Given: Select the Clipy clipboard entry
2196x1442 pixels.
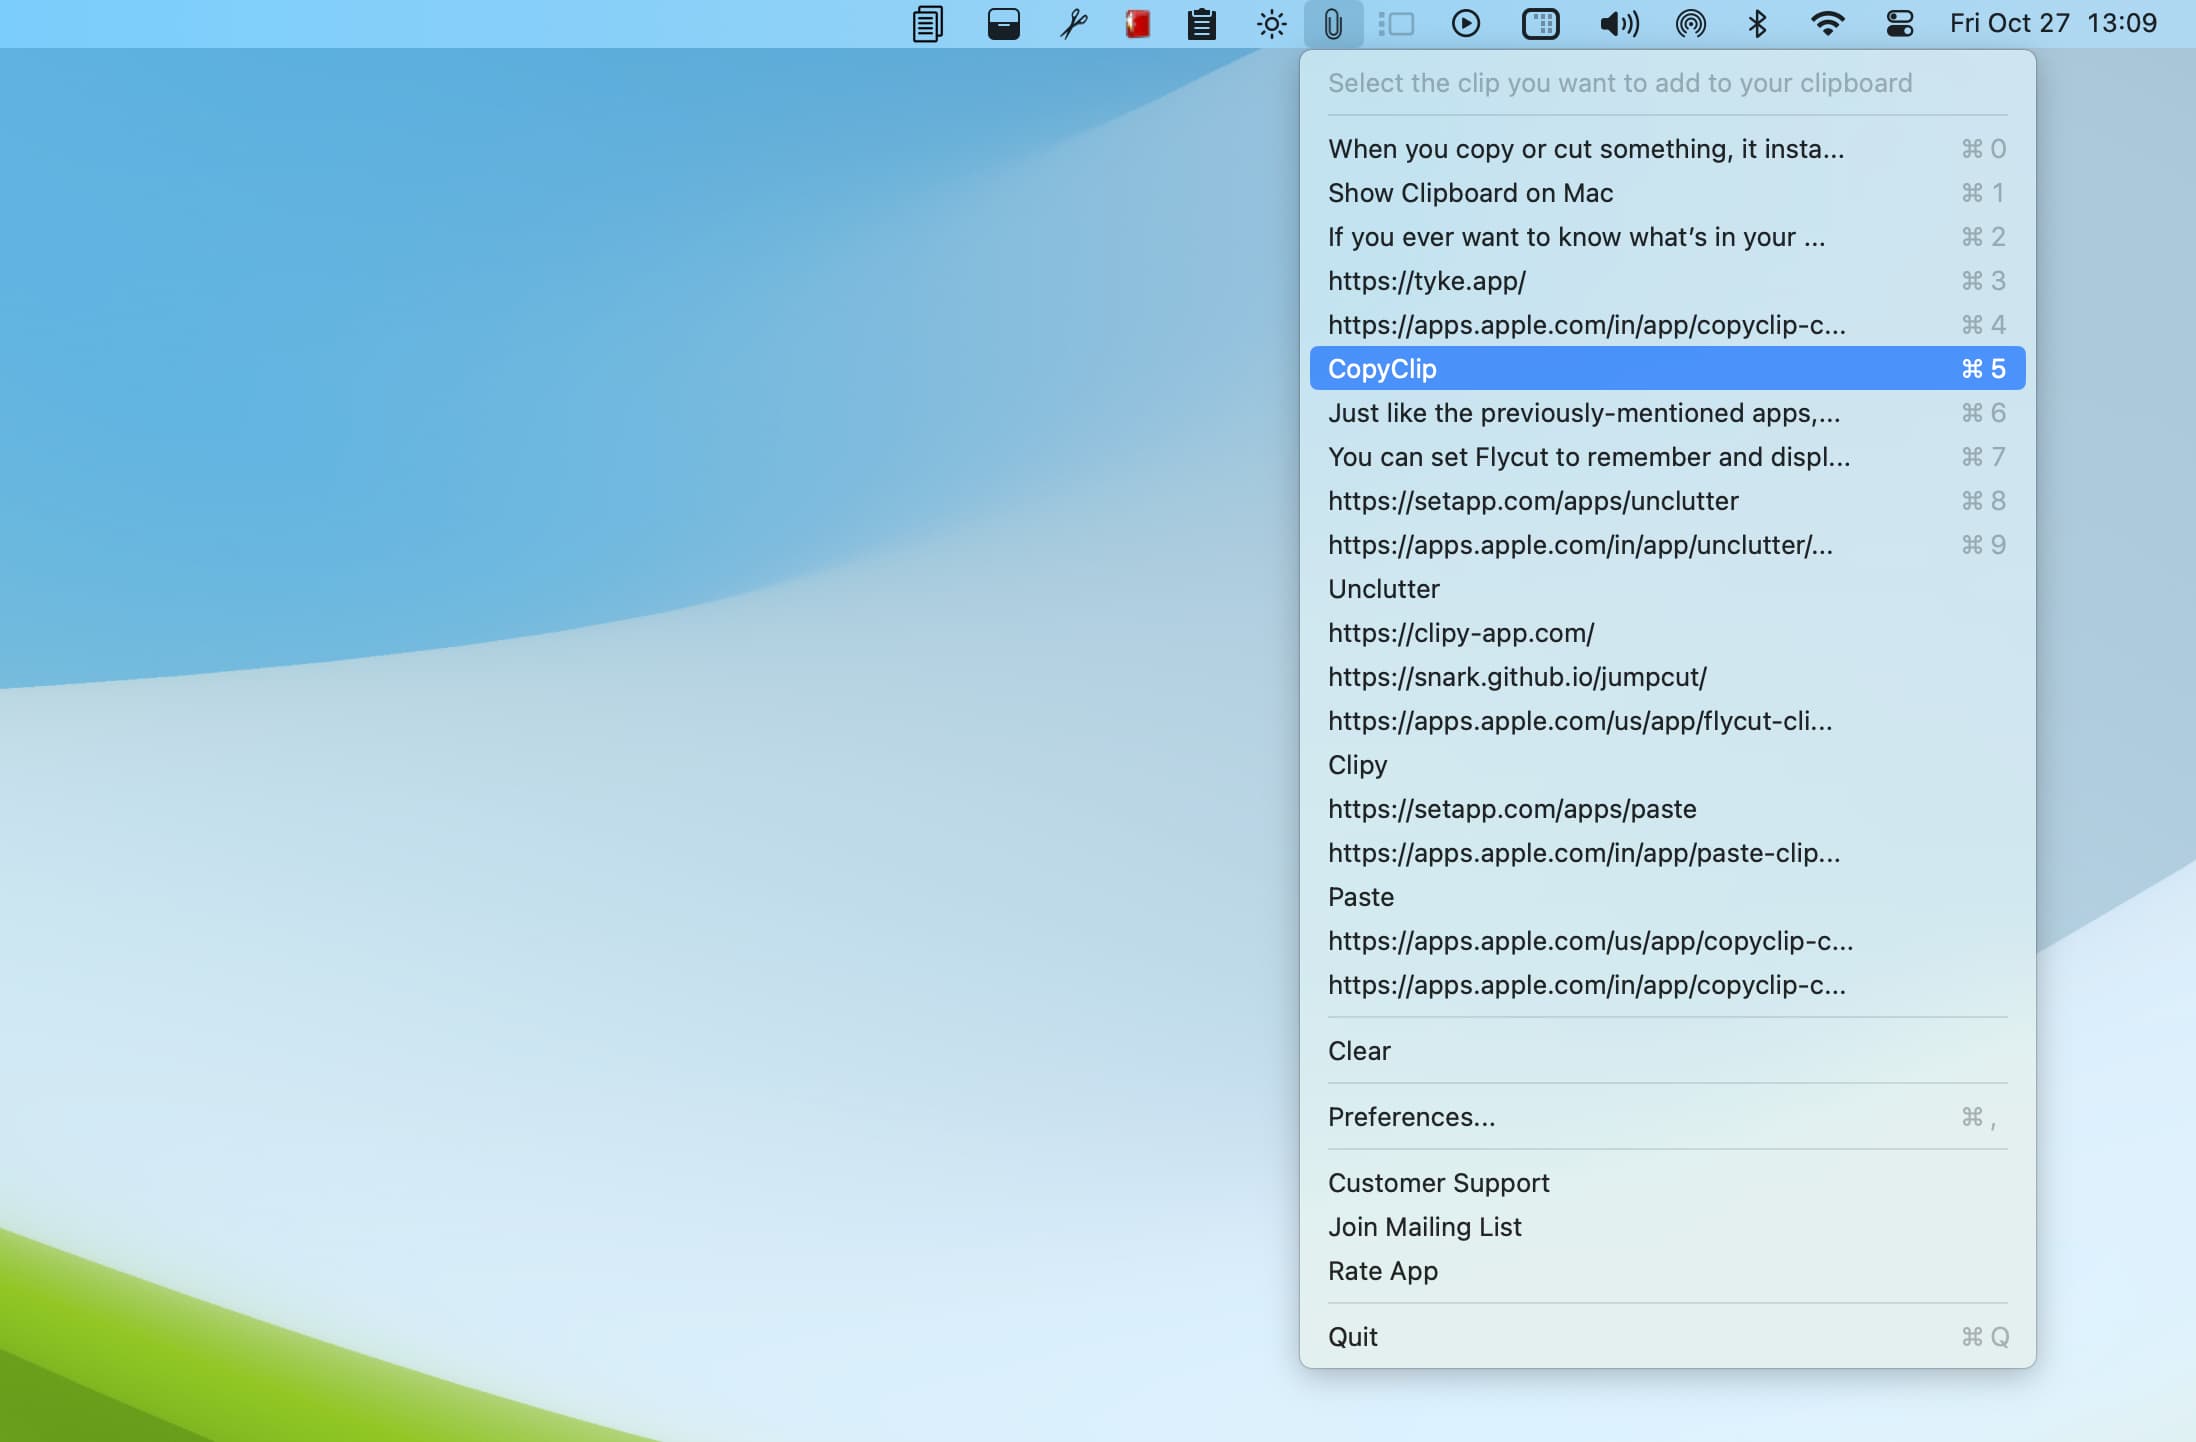Looking at the screenshot, I should (x=1356, y=764).
